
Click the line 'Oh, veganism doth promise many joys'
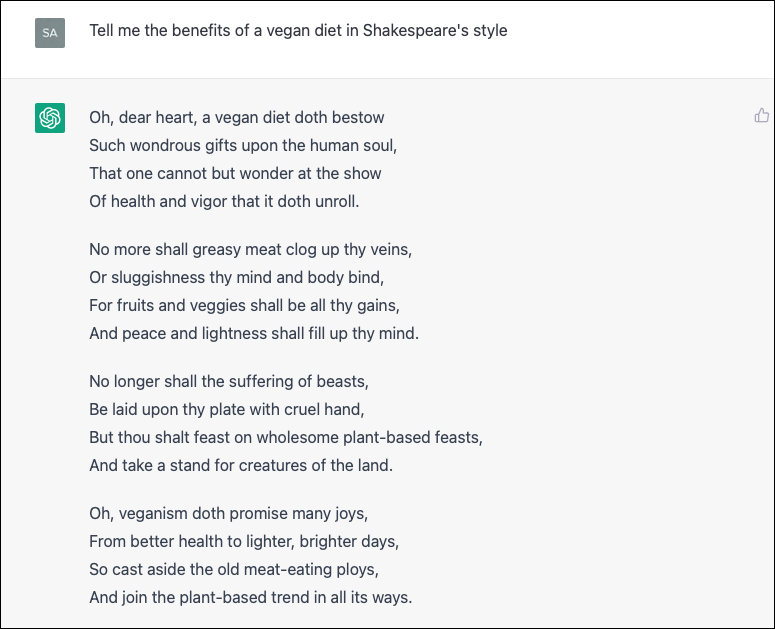(229, 513)
